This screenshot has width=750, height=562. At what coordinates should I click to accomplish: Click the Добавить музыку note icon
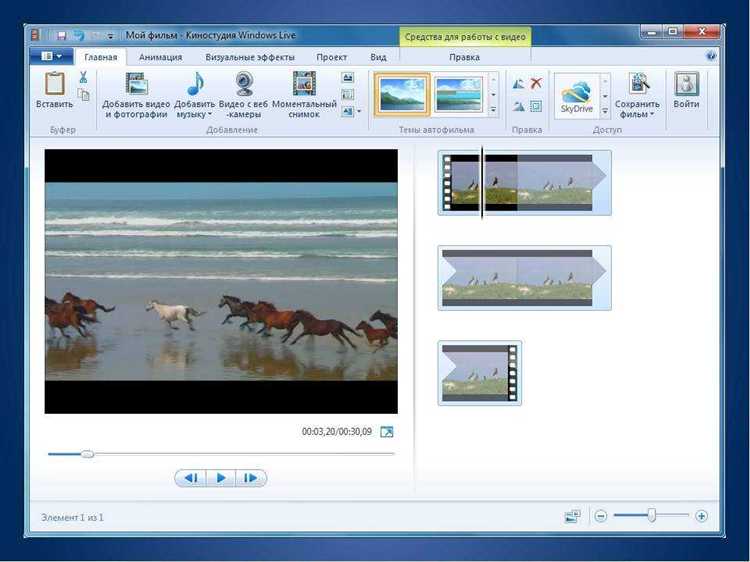coord(195,83)
